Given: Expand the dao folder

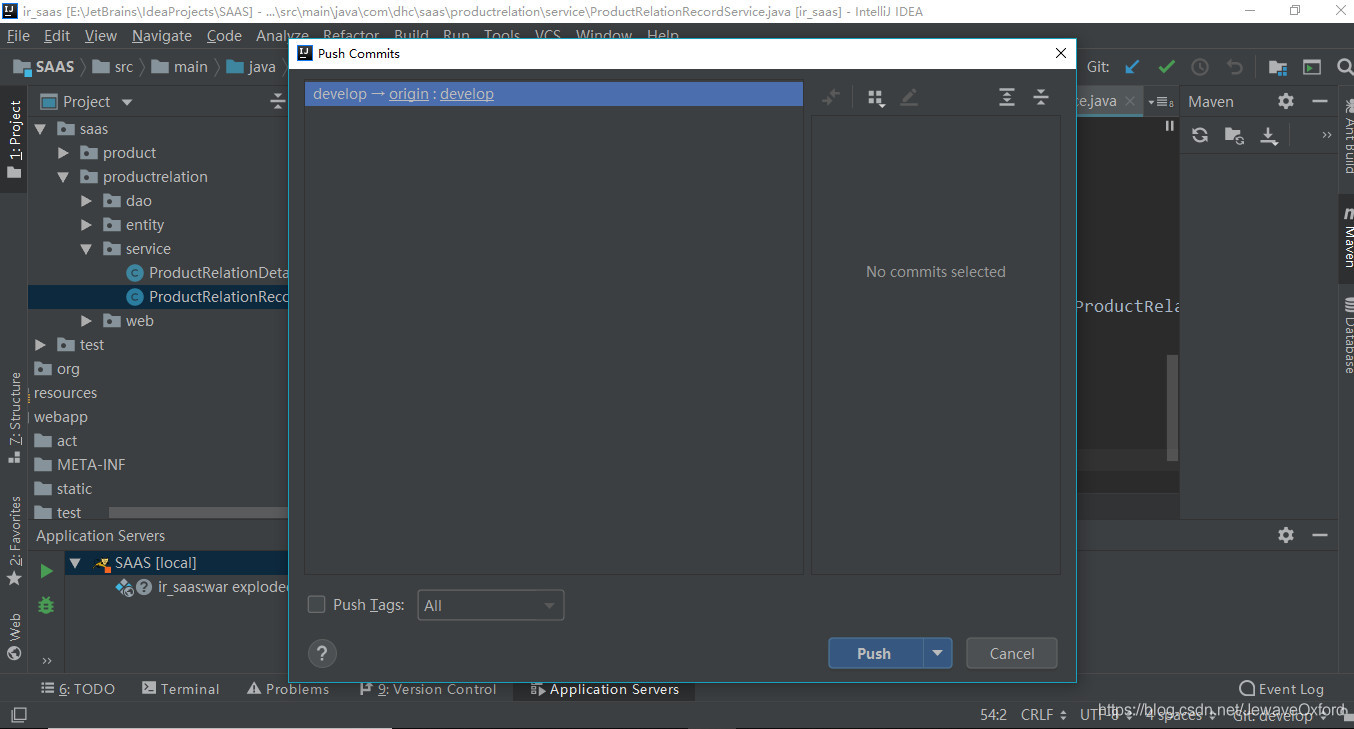Looking at the screenshot, I should coord(86,201).
